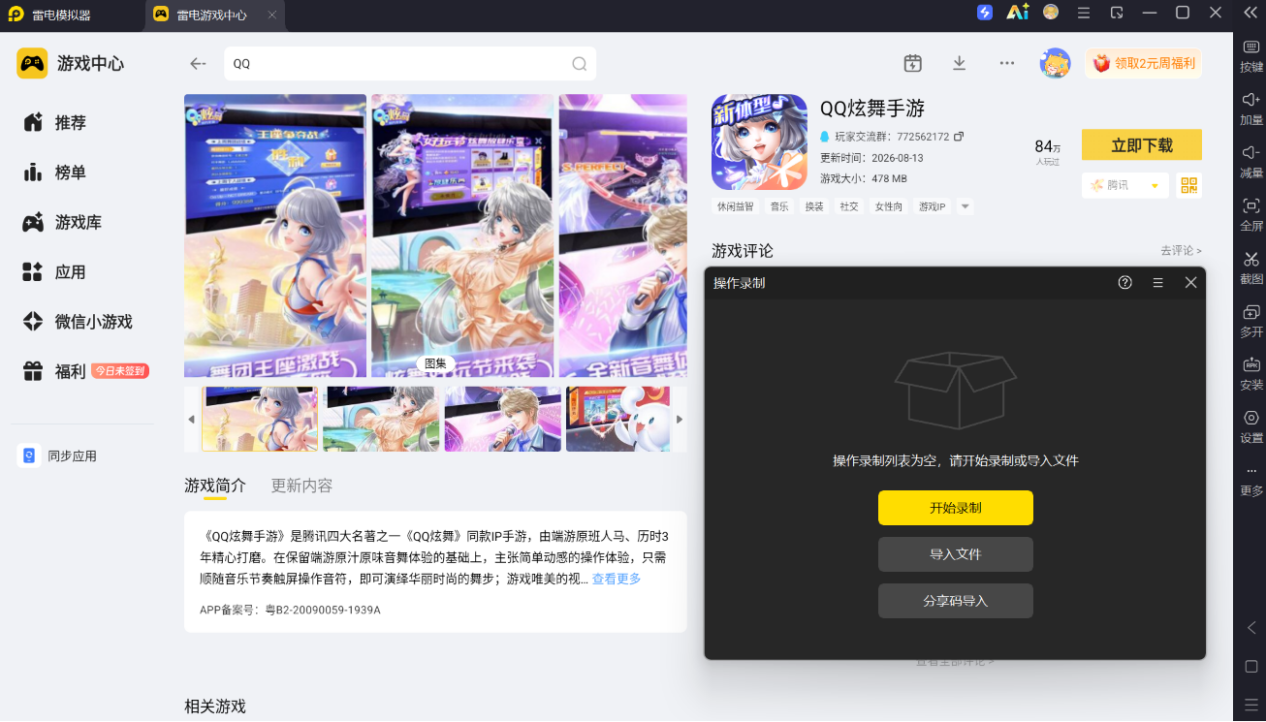Click the 领取2元周福利 banner
Screen dimensions: 1266x722
1144,63
